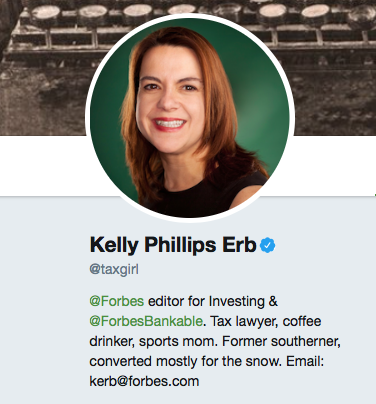The height and width of the screenshot is (404, 376).
Task: Click the word 'drinker' in bio
Action: tap(111, 341)
